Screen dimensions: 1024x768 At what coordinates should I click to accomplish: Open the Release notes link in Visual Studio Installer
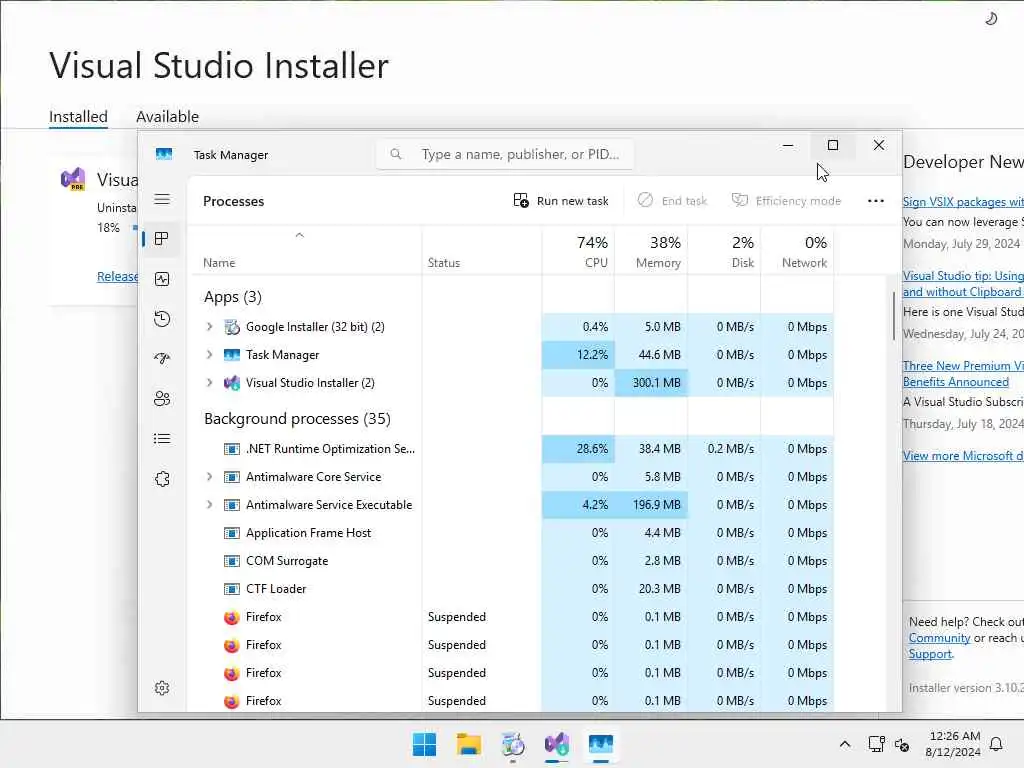pyautogui.click(x=118, y=276)
